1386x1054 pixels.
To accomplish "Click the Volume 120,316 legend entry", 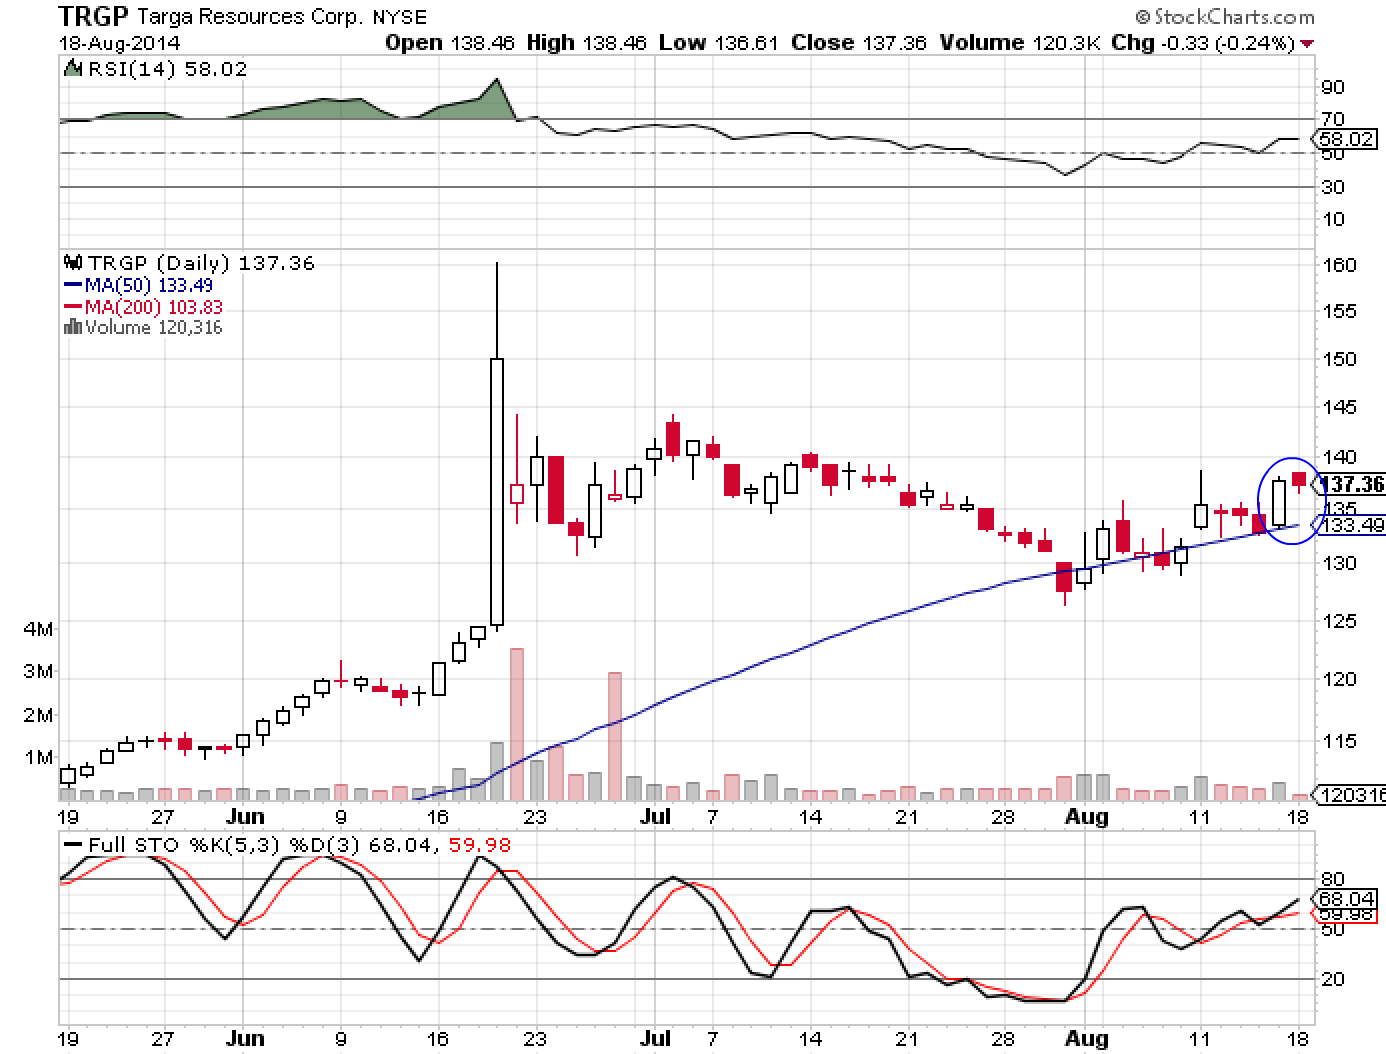I will (x=153, y=327).
